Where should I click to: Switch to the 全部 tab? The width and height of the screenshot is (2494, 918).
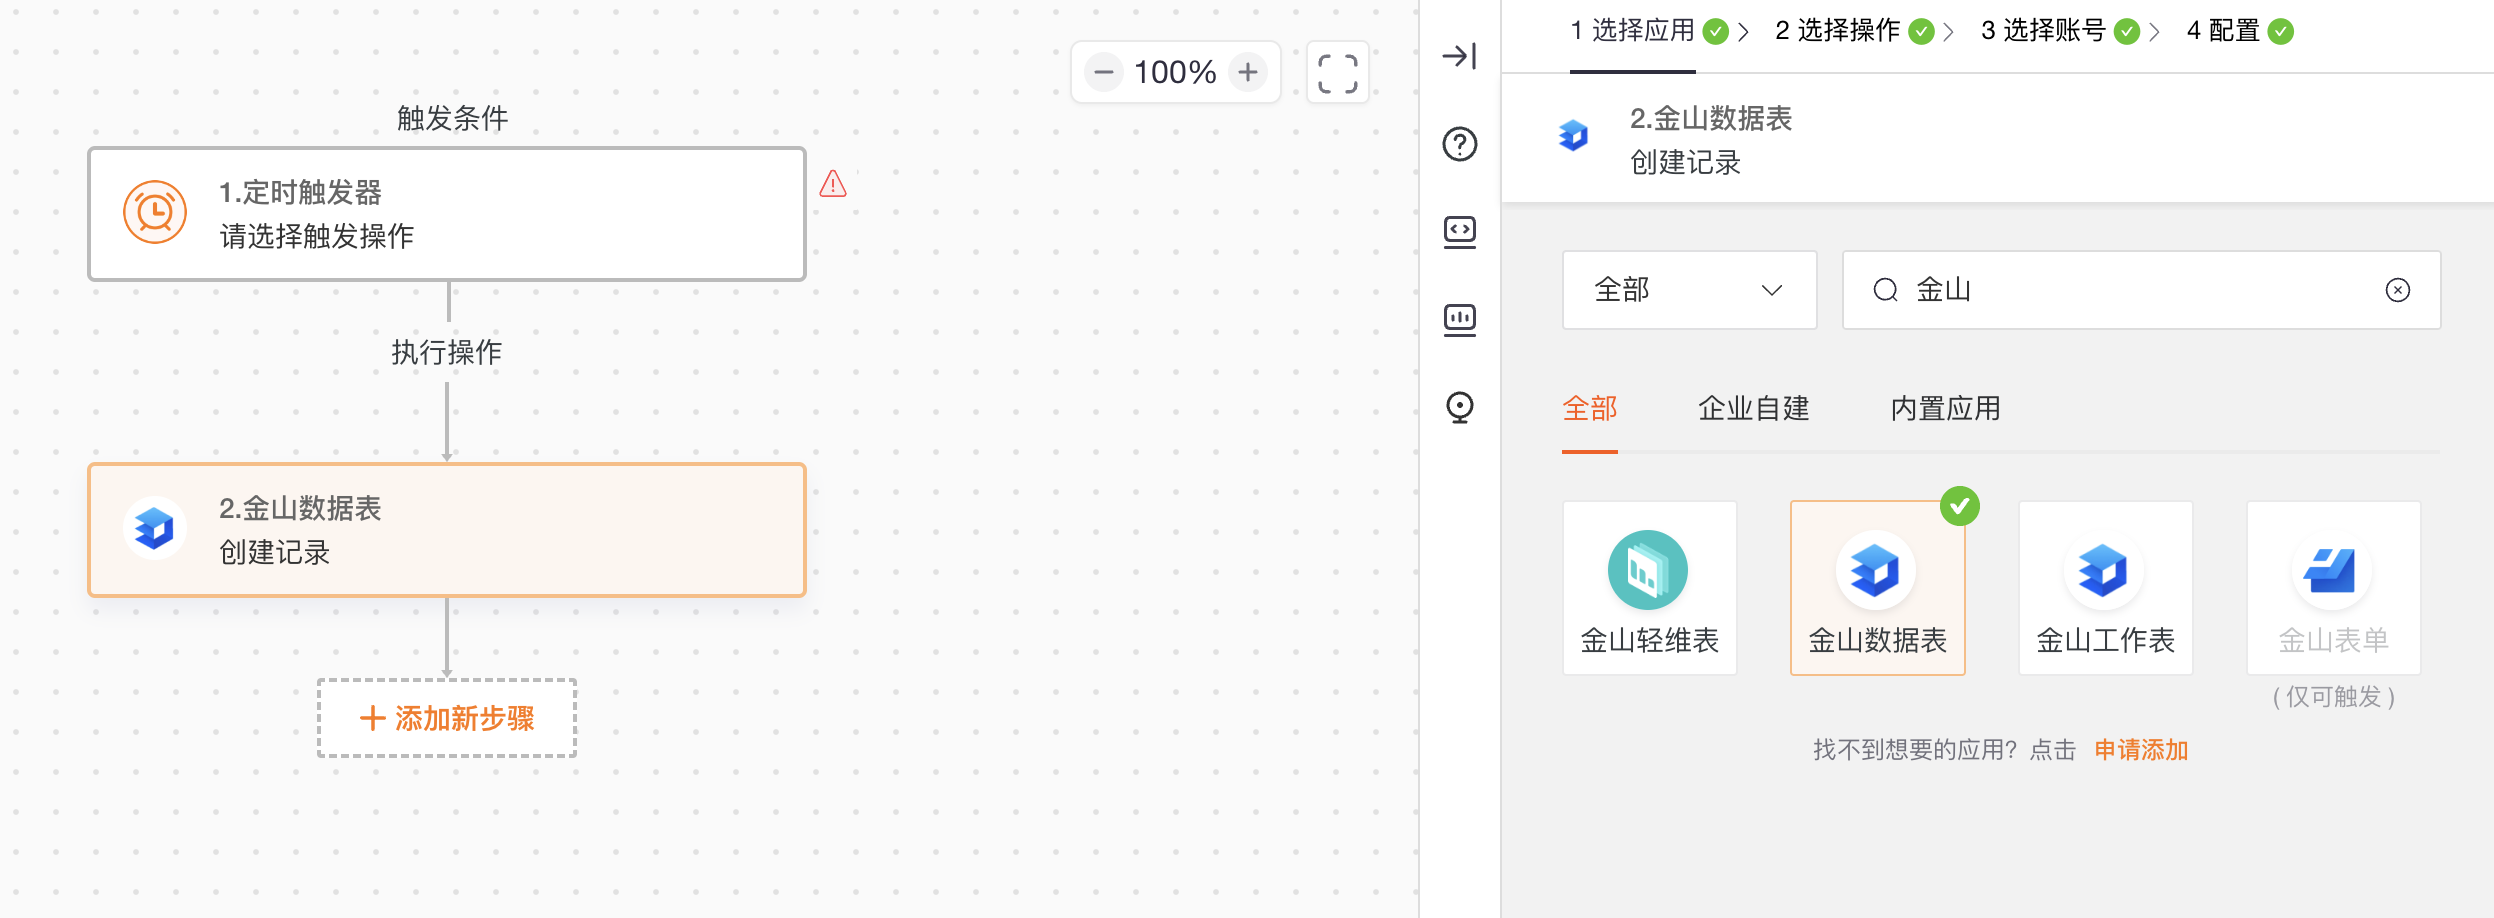click(1590, 409)
